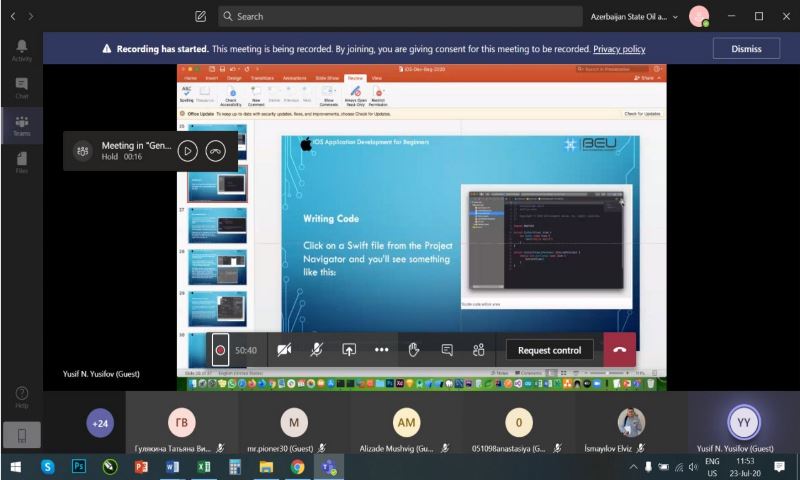Click the recording indicator in call bar
The image size is (800, 480).
(220, 350)
